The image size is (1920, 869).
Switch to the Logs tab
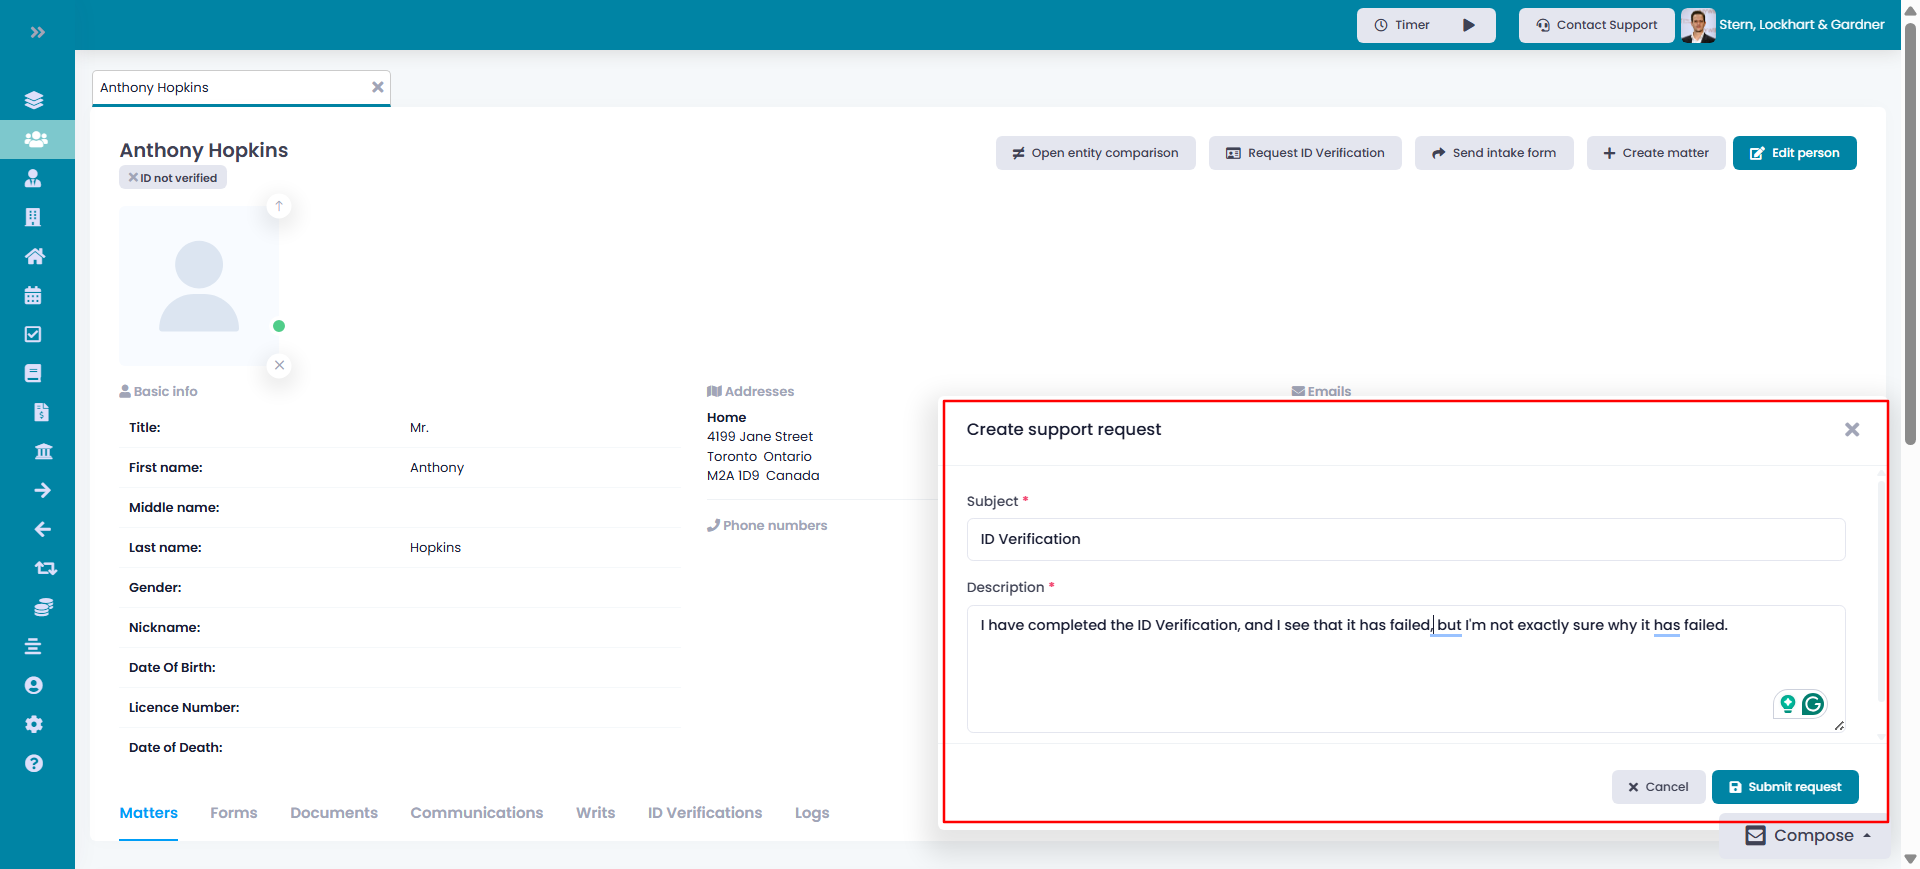(x=812, y=813)
